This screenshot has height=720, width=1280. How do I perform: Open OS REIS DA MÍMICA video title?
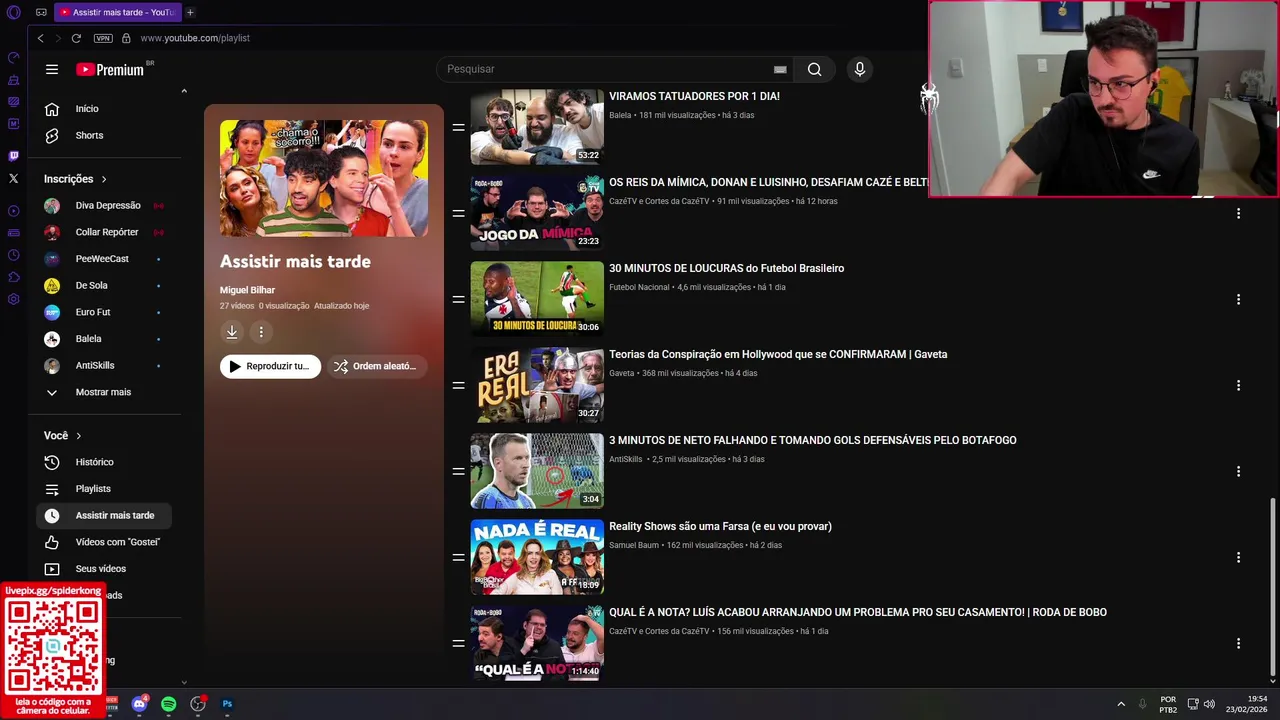[768, 182]
